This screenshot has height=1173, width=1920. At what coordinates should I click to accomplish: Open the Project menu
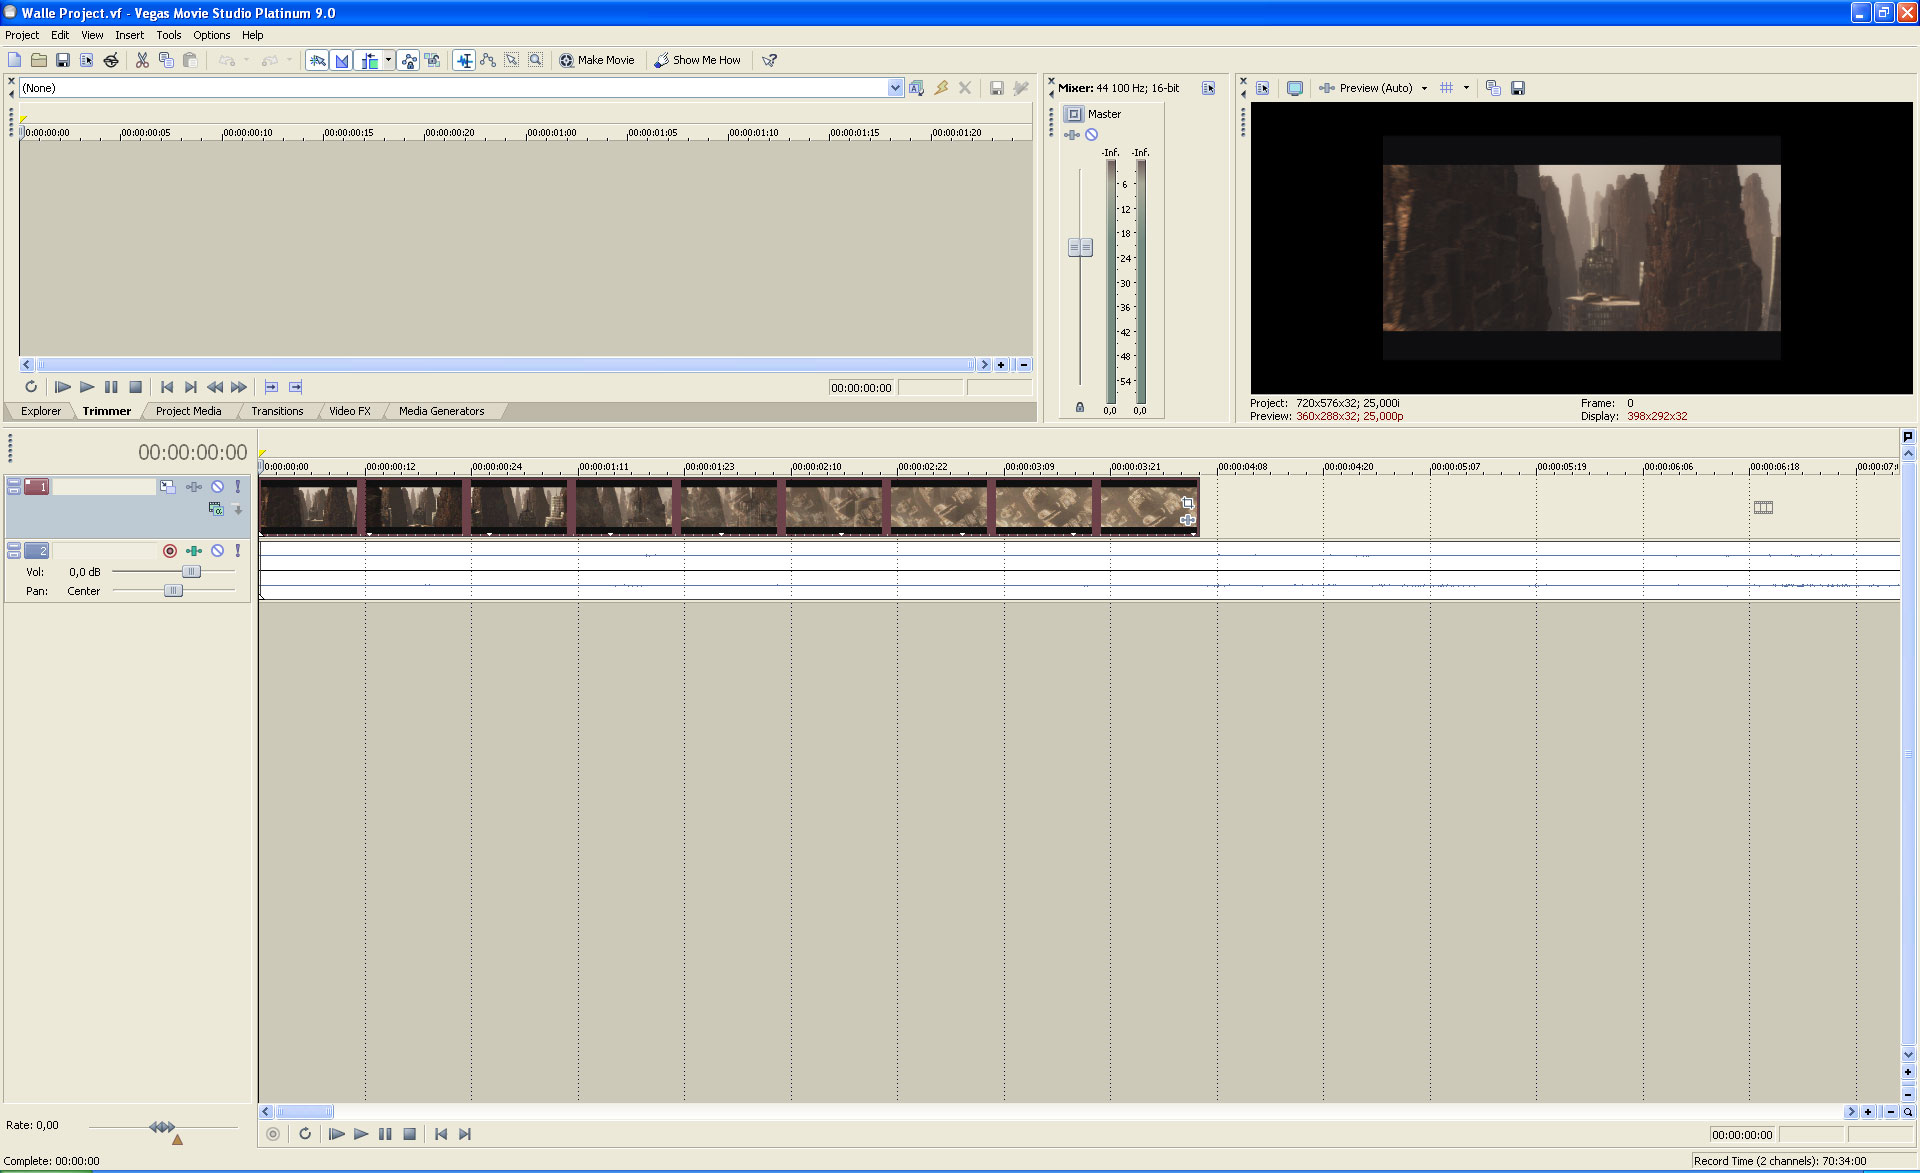point(22,35)
